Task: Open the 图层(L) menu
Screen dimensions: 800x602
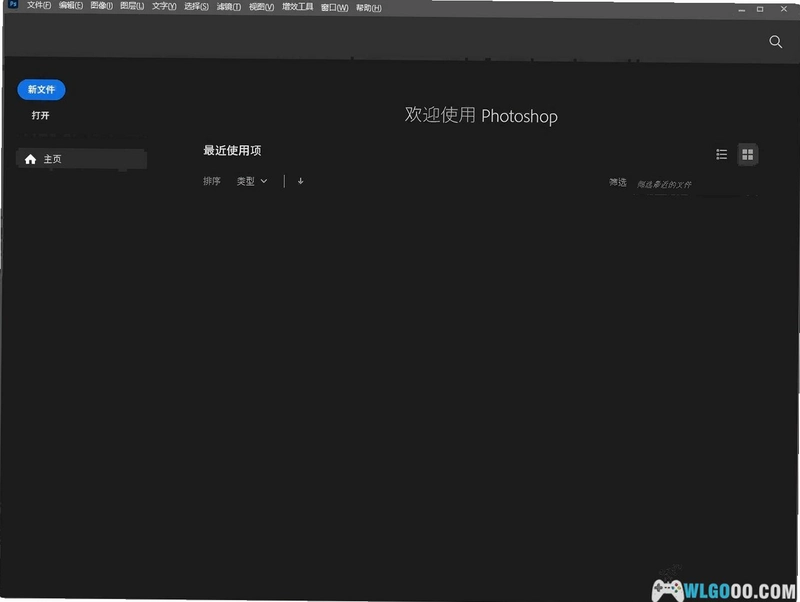Action: pos(132,6)
